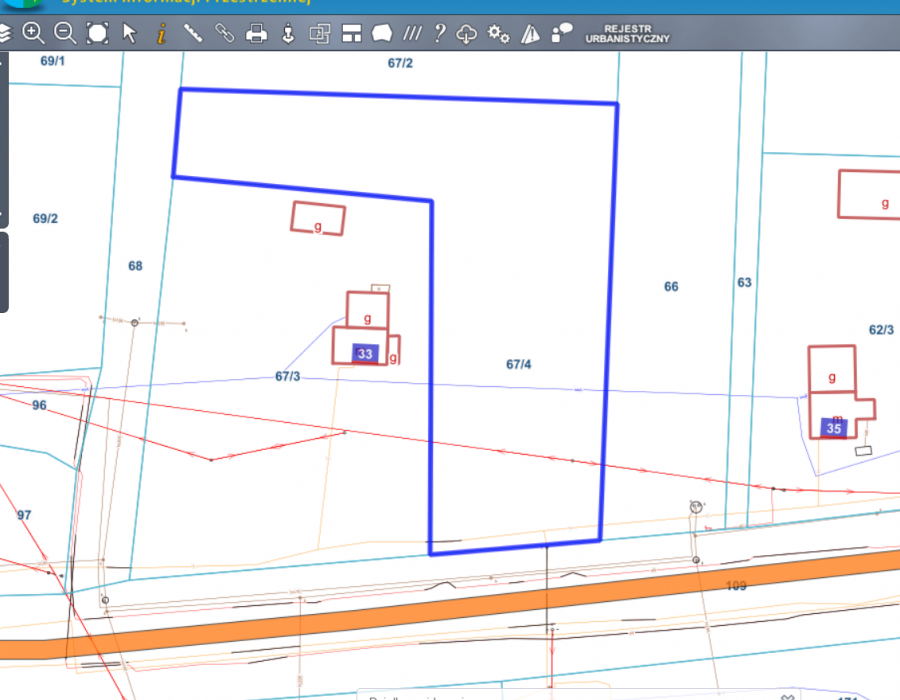Image resolution: width=900 pixels, height=700 pixels.
Task: Click the chain link icon
Action: [x=225, y=33]
